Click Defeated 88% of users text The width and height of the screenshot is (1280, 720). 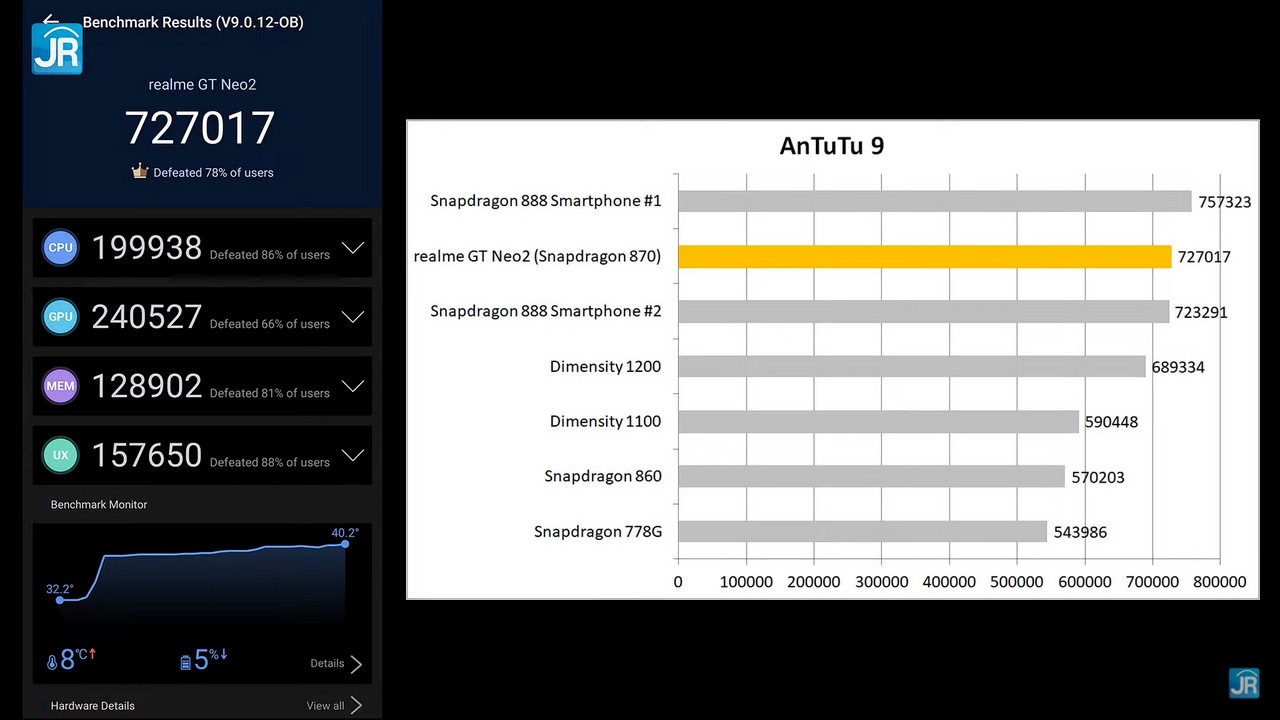pyautogui.click(x=270, y=462)
